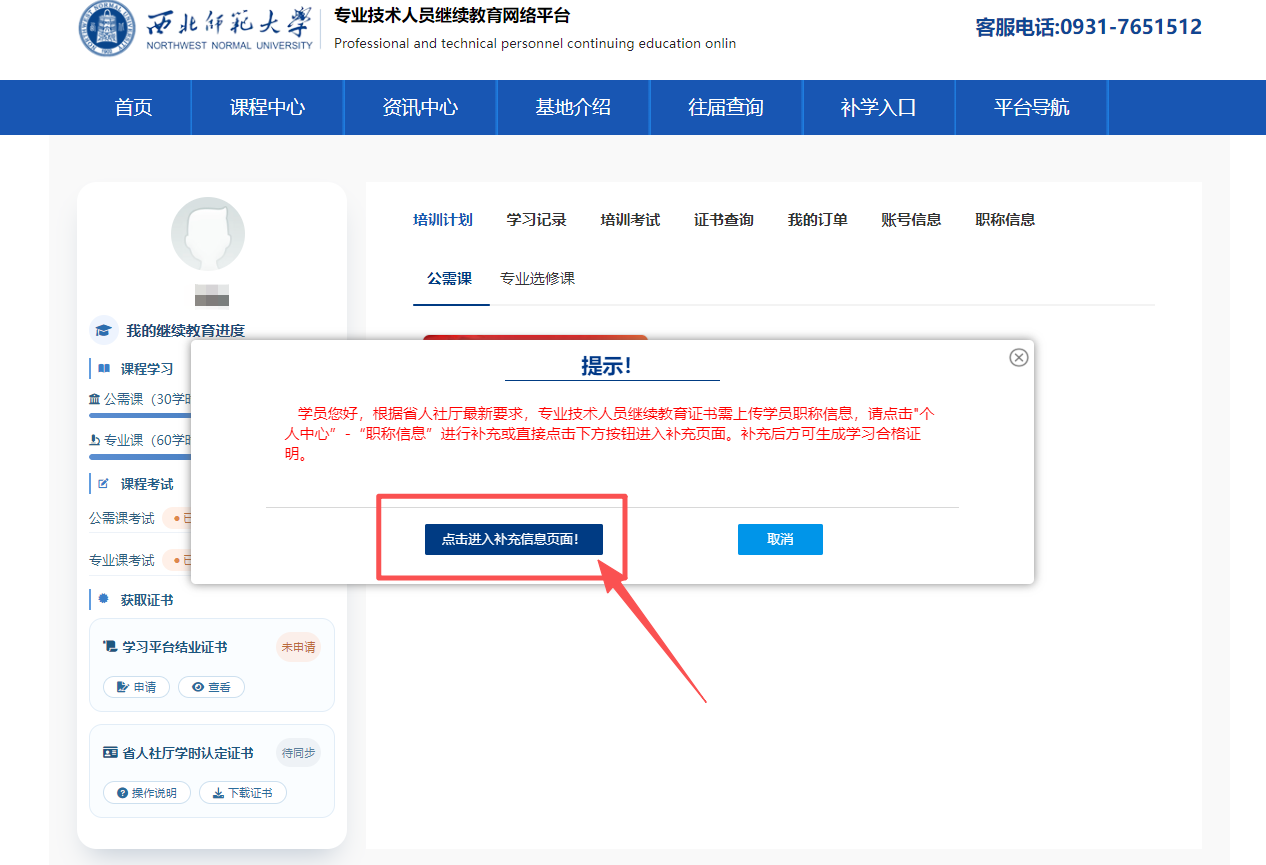Open the 职称信息 tab
Viewport: 1266px width, 865px height.
pos(1005,220)
